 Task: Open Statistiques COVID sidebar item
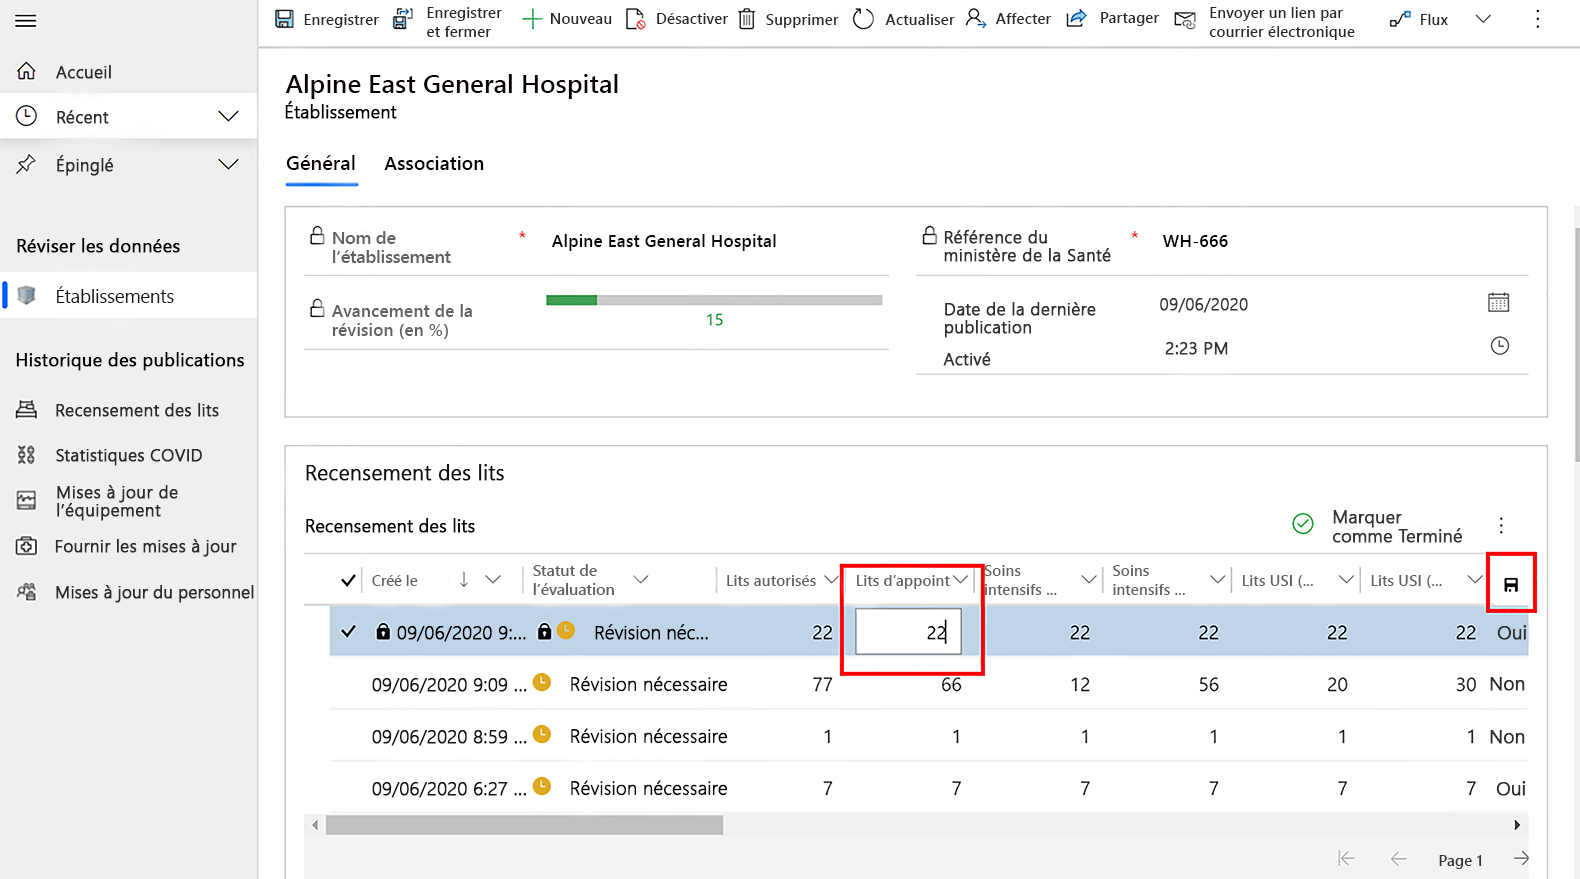point(128,455)
